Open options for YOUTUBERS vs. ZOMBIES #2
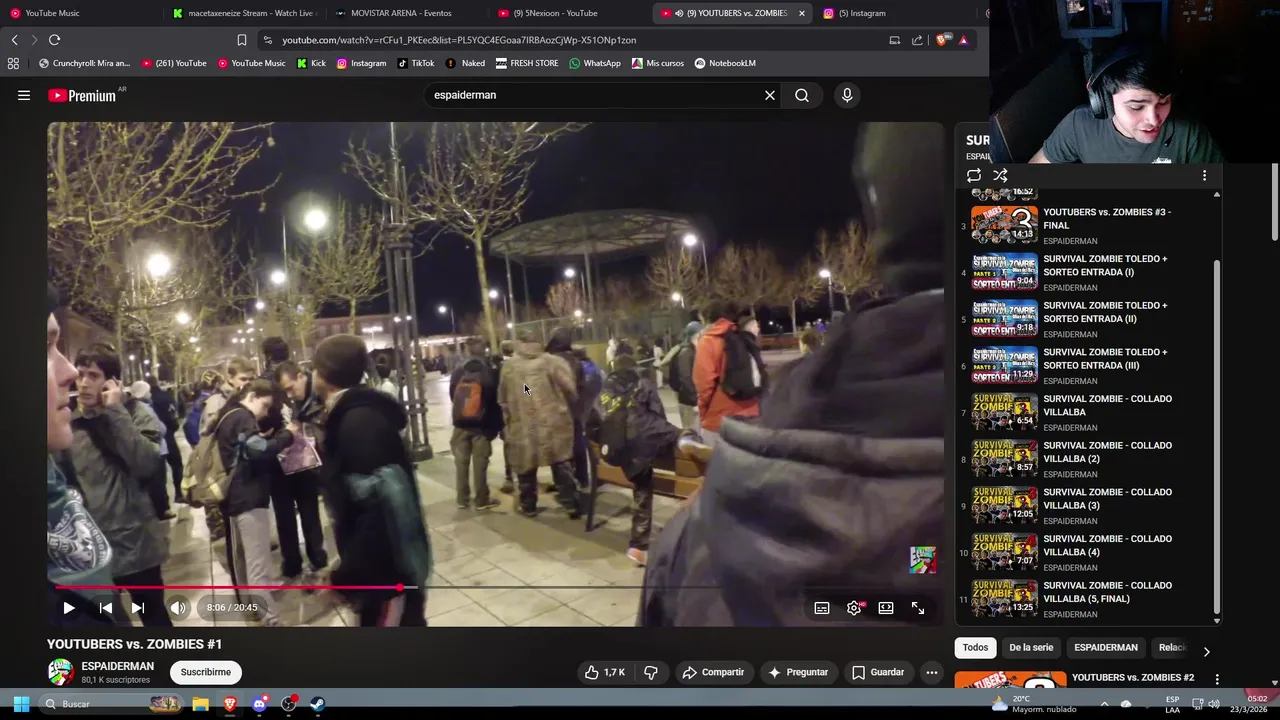 [1217, 679]
